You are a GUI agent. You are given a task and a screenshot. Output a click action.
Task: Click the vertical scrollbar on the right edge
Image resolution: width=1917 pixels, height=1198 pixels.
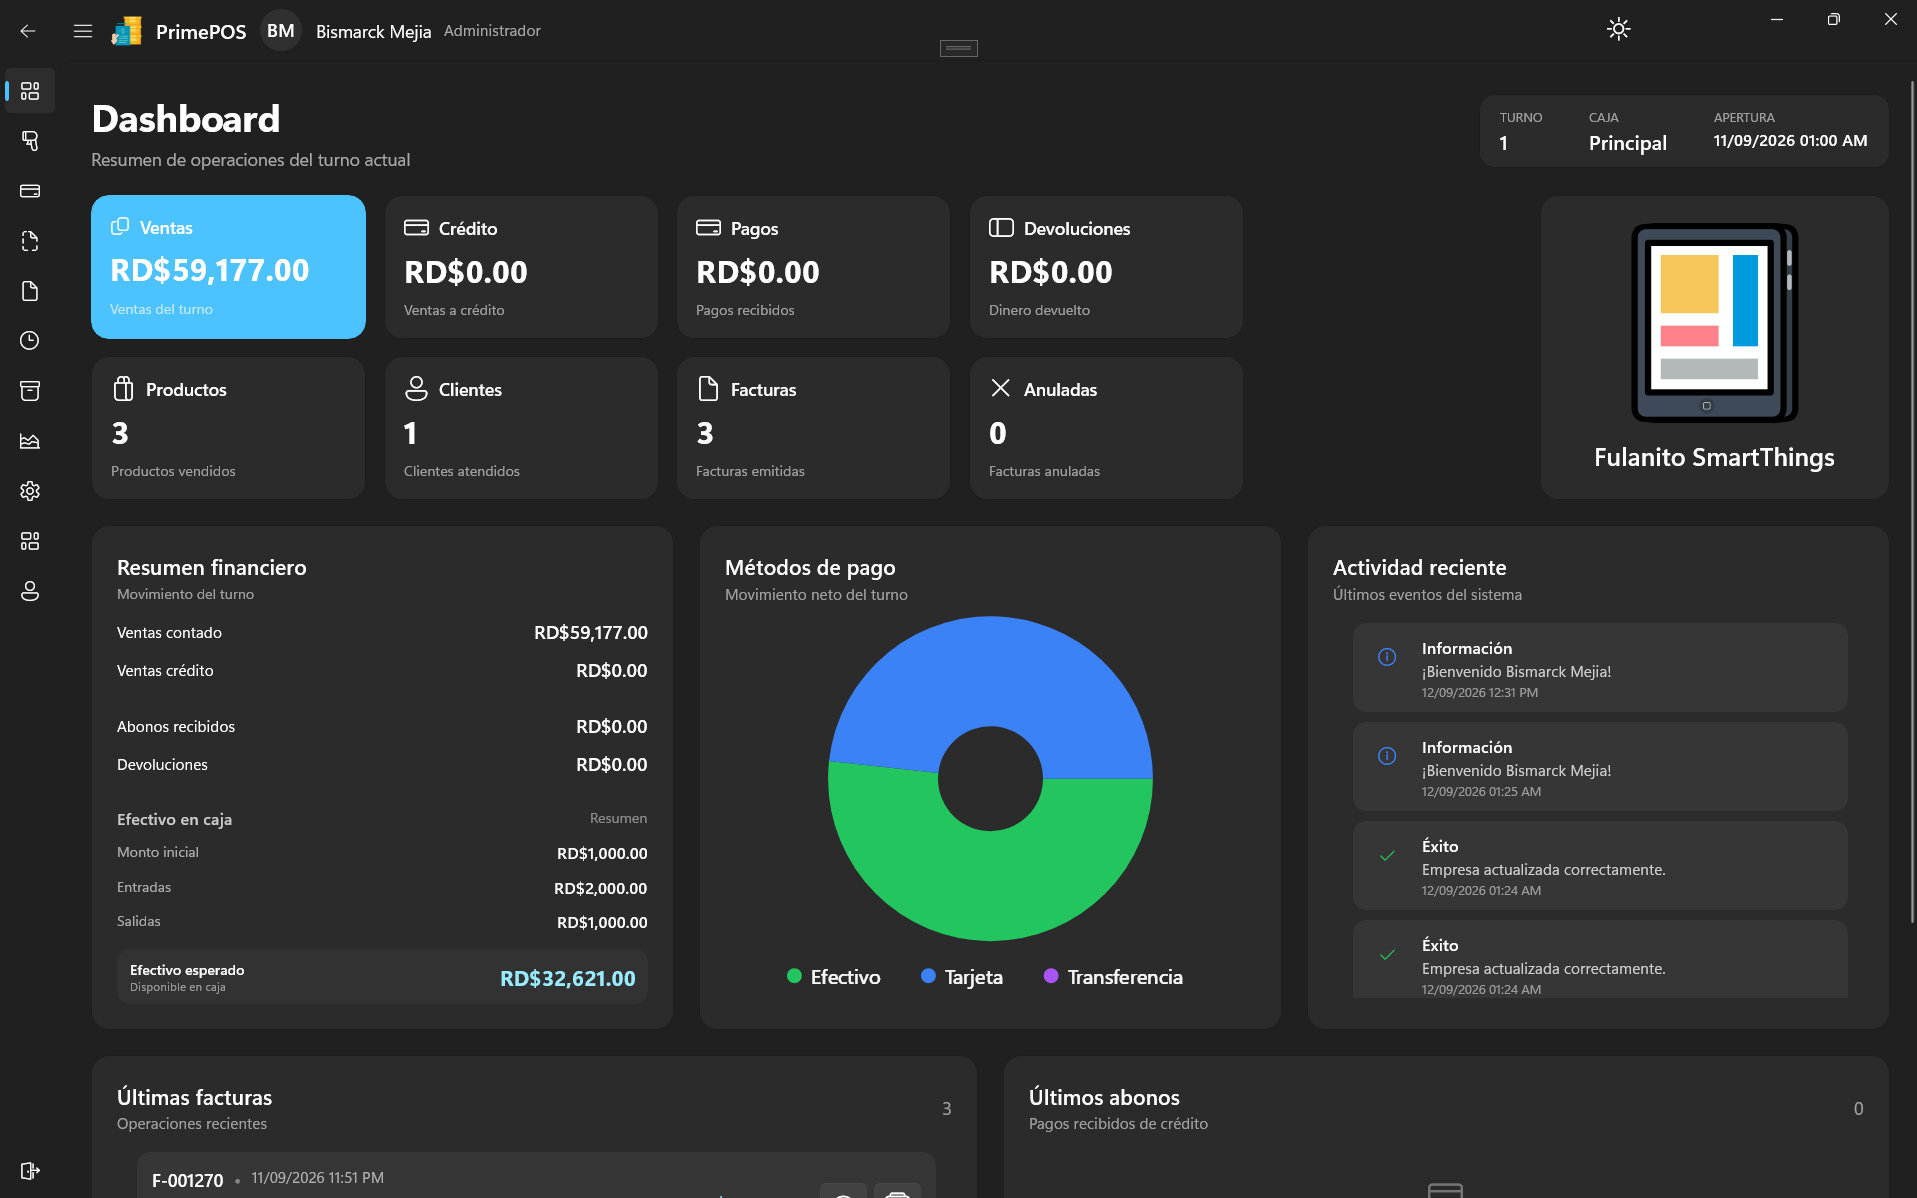coord(1911,500)
